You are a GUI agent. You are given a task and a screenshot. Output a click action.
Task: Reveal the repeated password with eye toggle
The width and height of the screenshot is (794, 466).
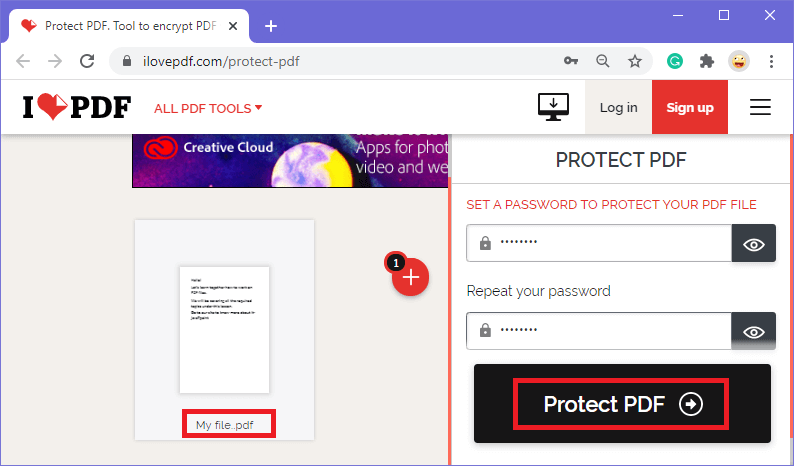click(753, 331)
